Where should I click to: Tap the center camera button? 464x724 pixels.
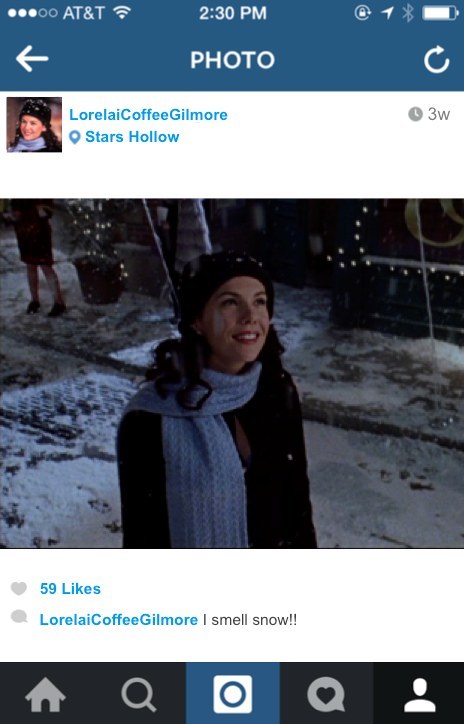[x=233, y=694]
